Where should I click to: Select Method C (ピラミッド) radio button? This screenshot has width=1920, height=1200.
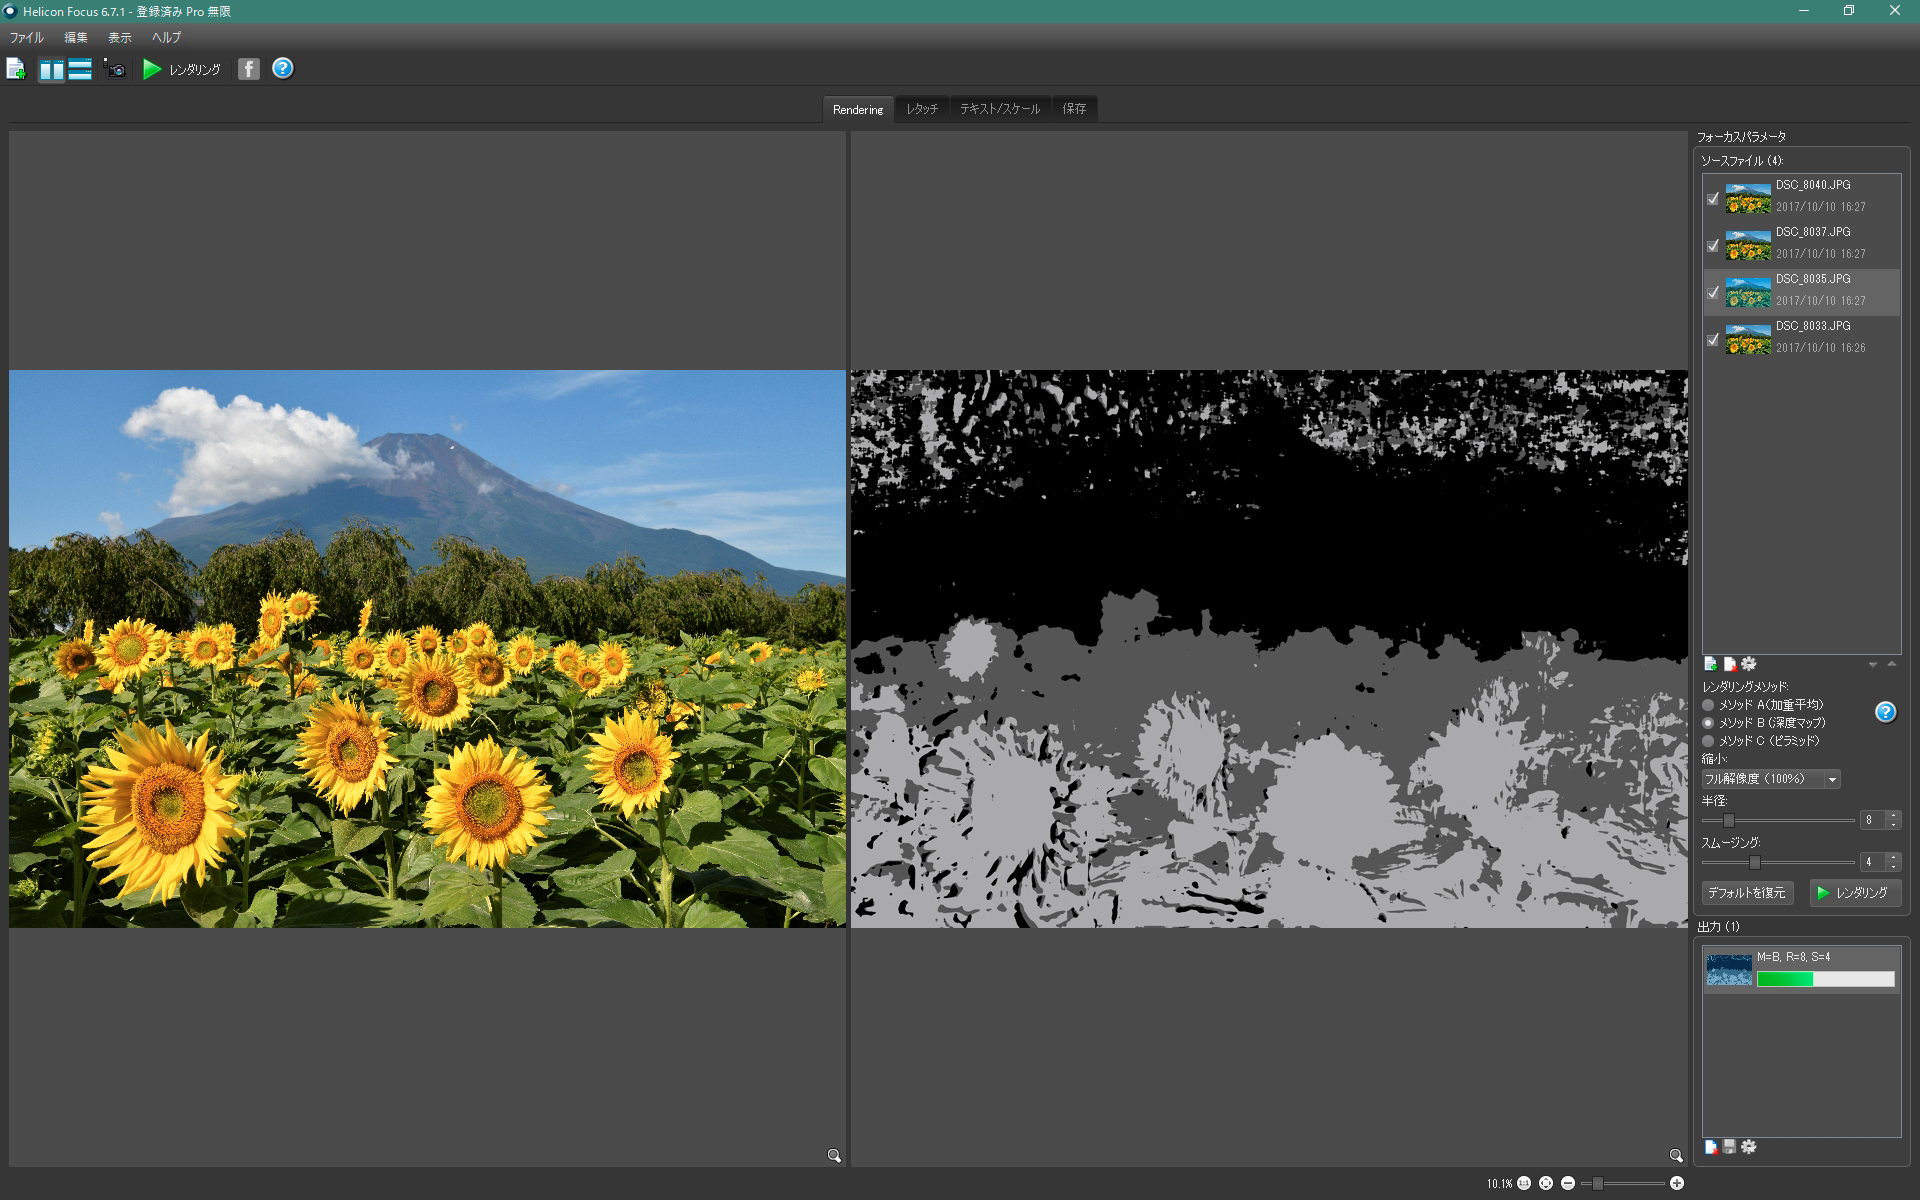pos(1709,741)
